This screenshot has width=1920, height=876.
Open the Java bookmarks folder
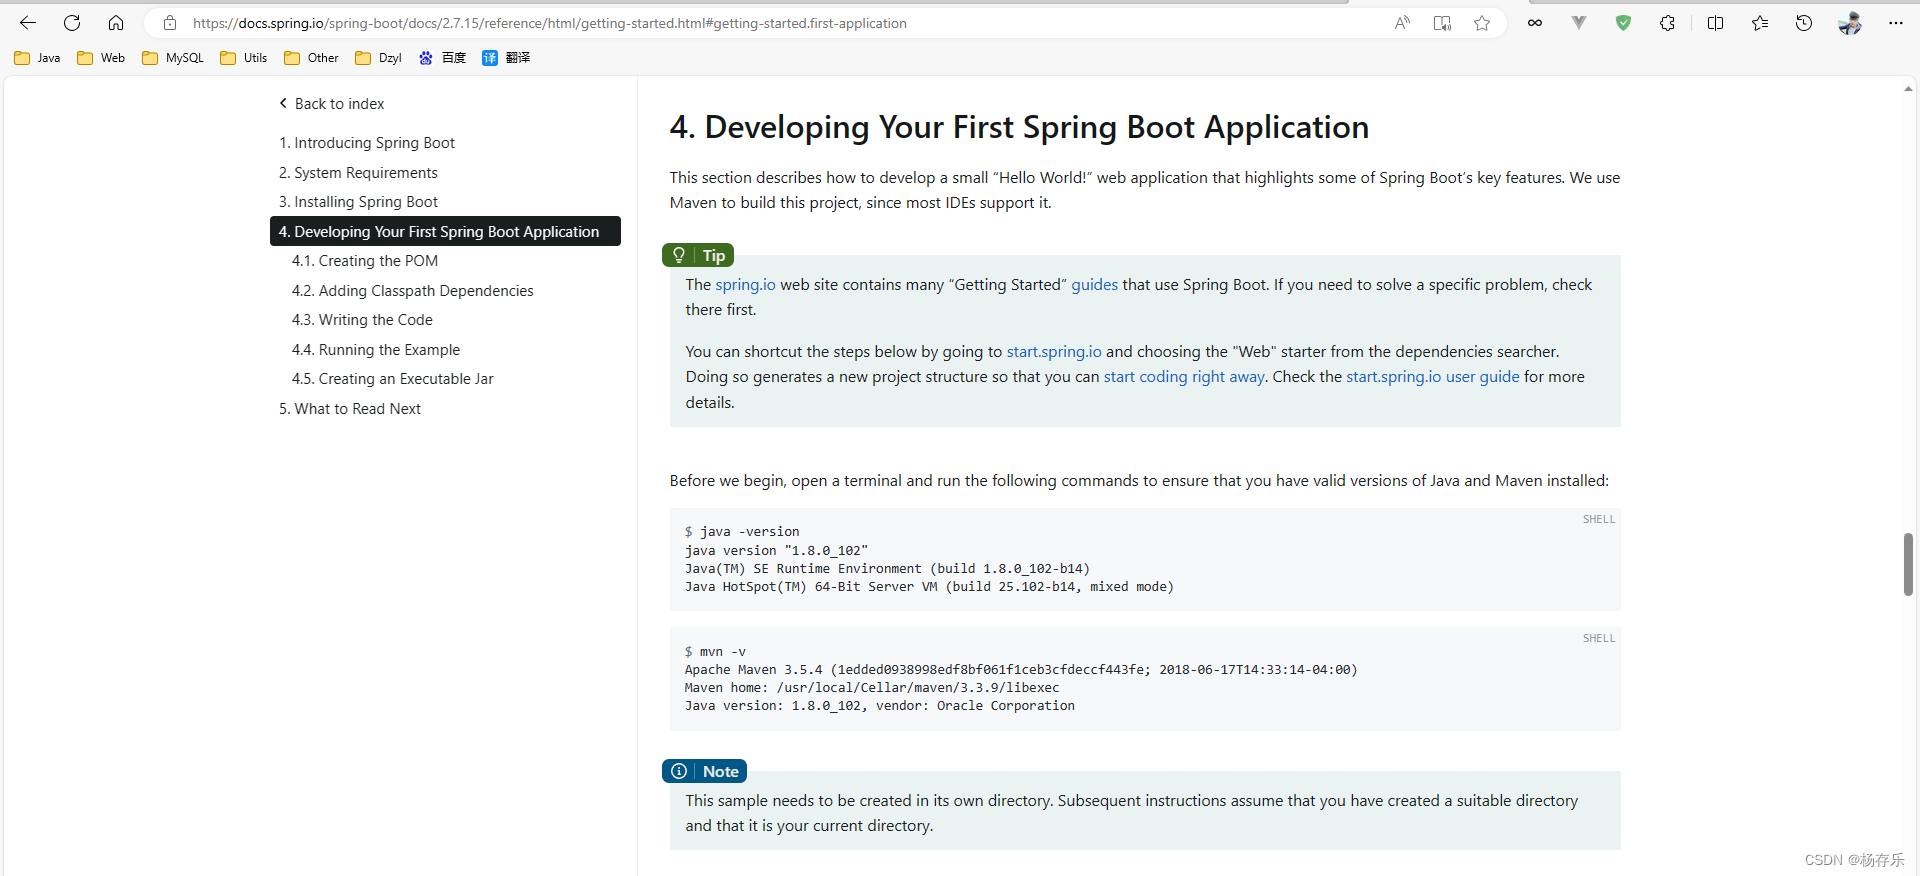point(37,58)
